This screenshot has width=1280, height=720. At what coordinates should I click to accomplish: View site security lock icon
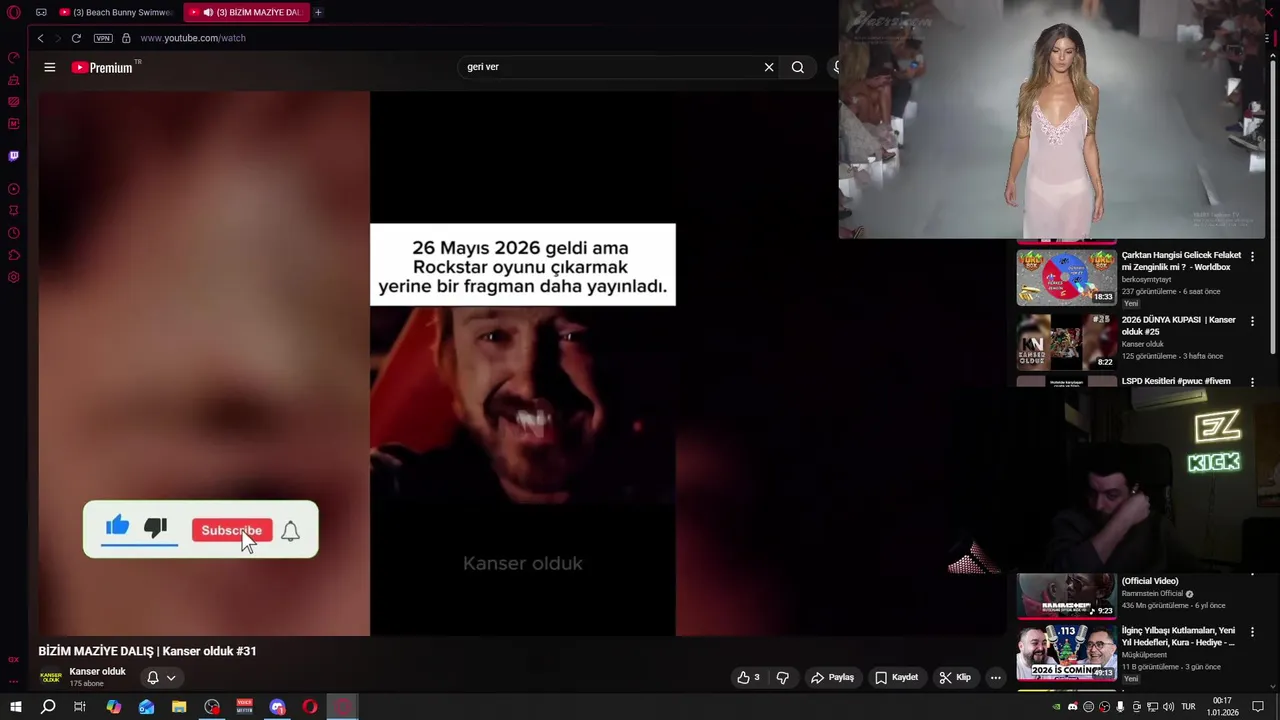(126, 38)
